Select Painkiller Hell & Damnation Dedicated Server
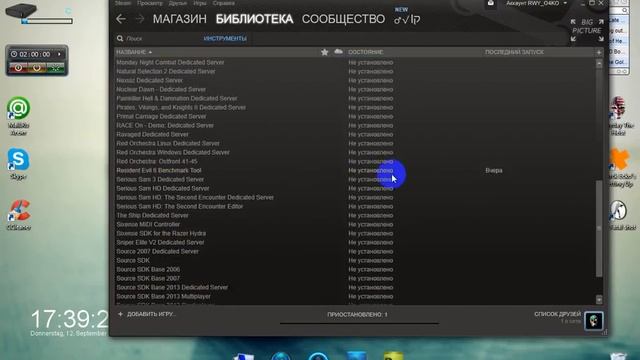 176,98
